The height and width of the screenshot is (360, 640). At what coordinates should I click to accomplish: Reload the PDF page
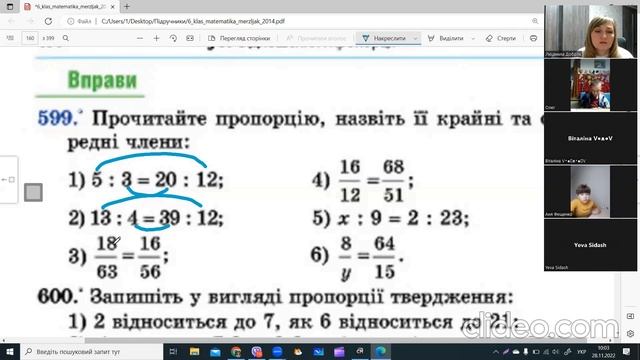click(48, 21)
